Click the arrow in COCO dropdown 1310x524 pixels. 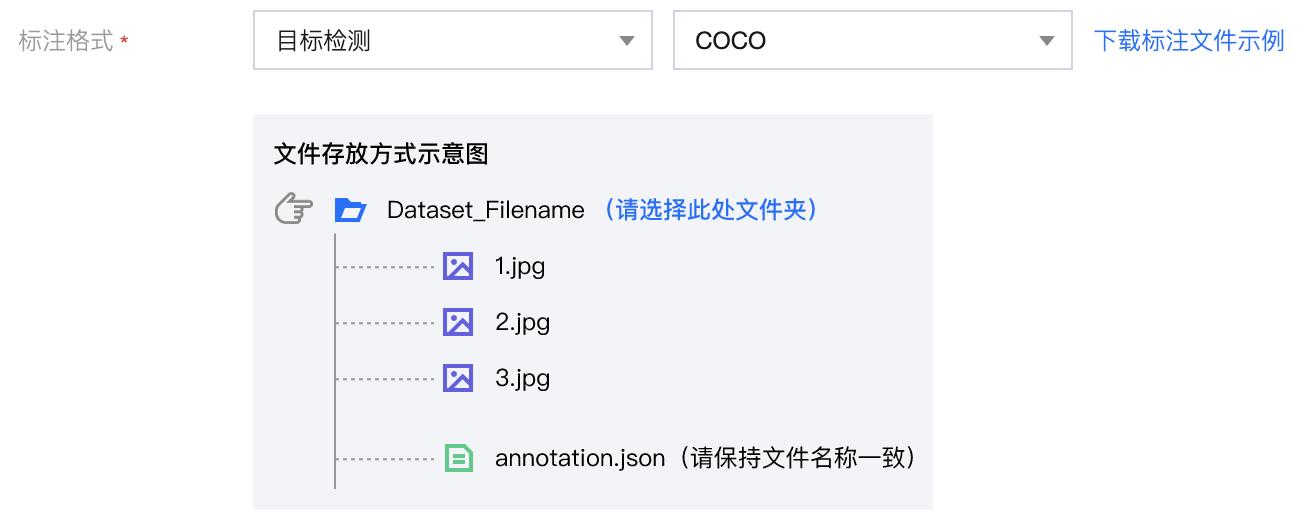coord(1047,41)
